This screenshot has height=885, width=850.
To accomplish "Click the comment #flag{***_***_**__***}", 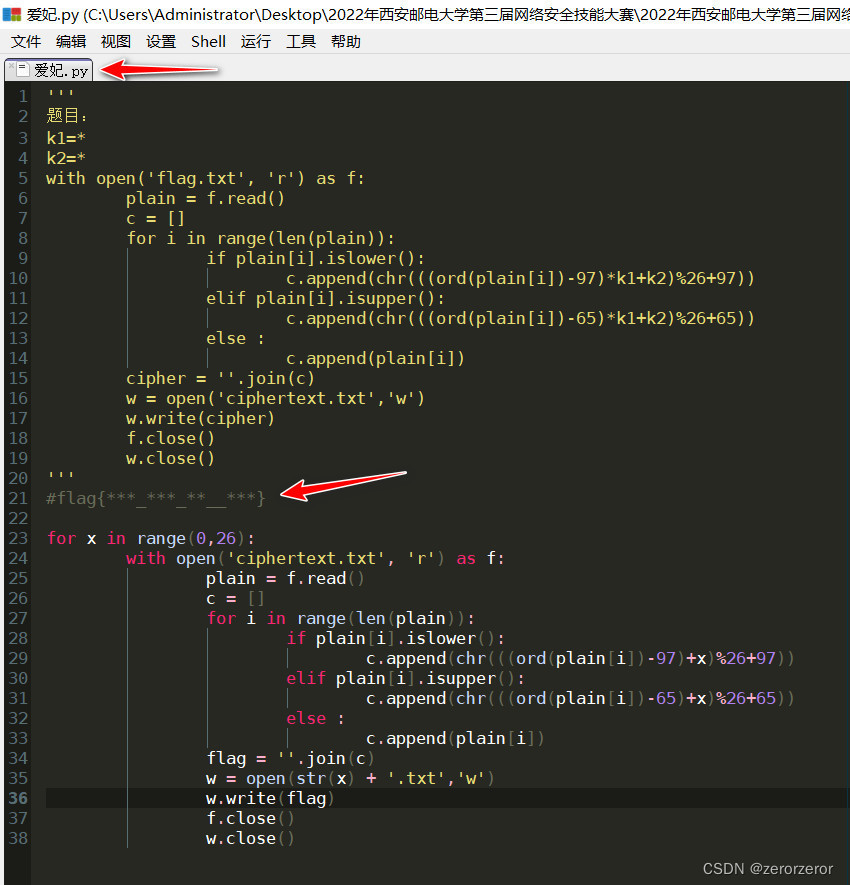I will [155, 498].
